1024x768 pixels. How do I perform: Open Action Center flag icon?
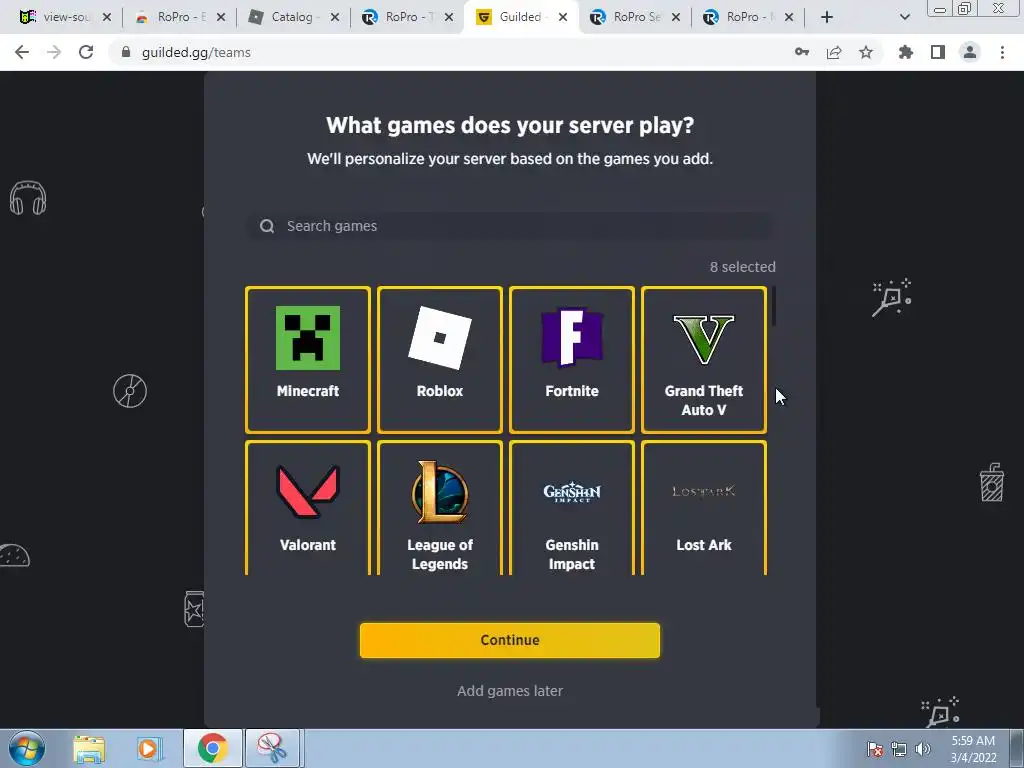point(875,749)
